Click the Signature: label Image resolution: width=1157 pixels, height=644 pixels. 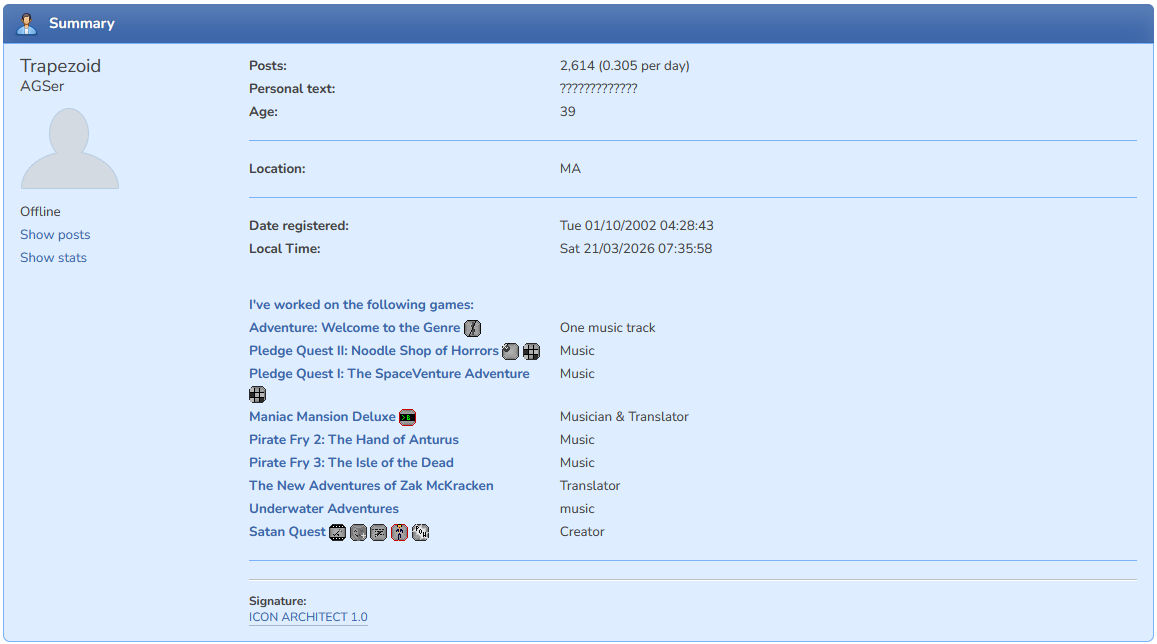point(277,601)
